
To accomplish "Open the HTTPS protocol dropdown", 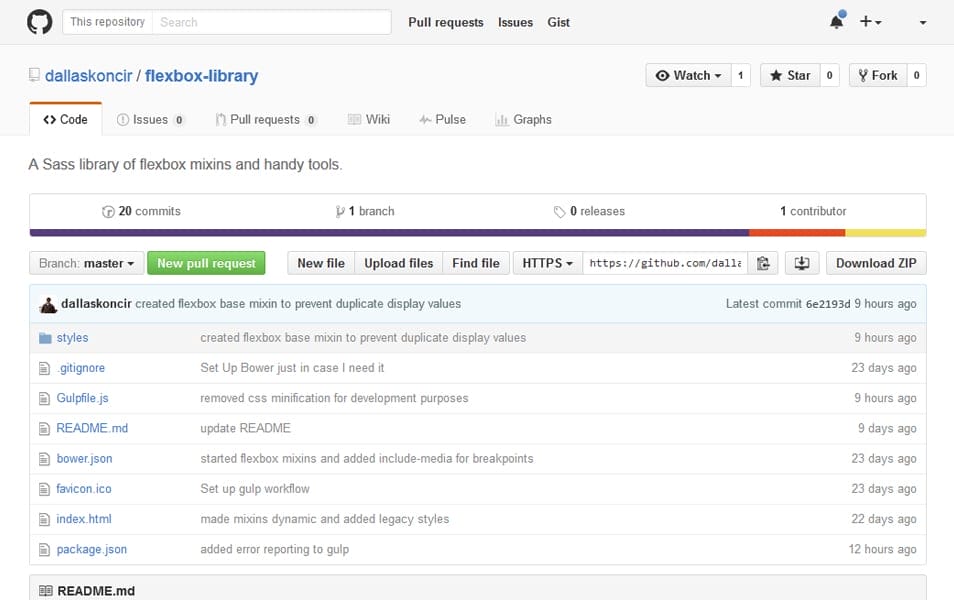I will 548,263.
